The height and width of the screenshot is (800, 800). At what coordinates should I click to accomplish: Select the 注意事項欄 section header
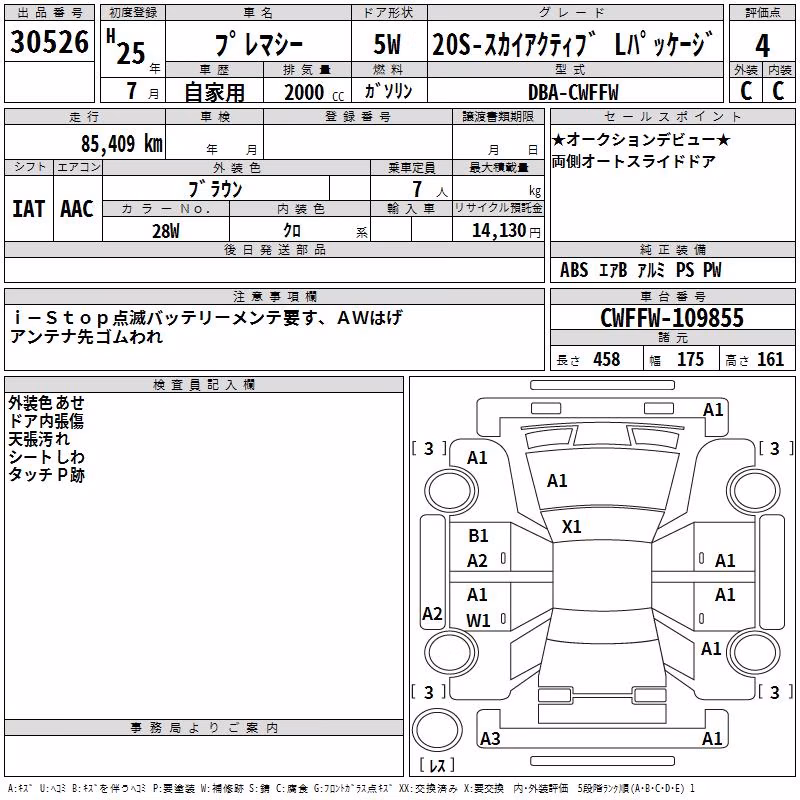click(275, 296)
